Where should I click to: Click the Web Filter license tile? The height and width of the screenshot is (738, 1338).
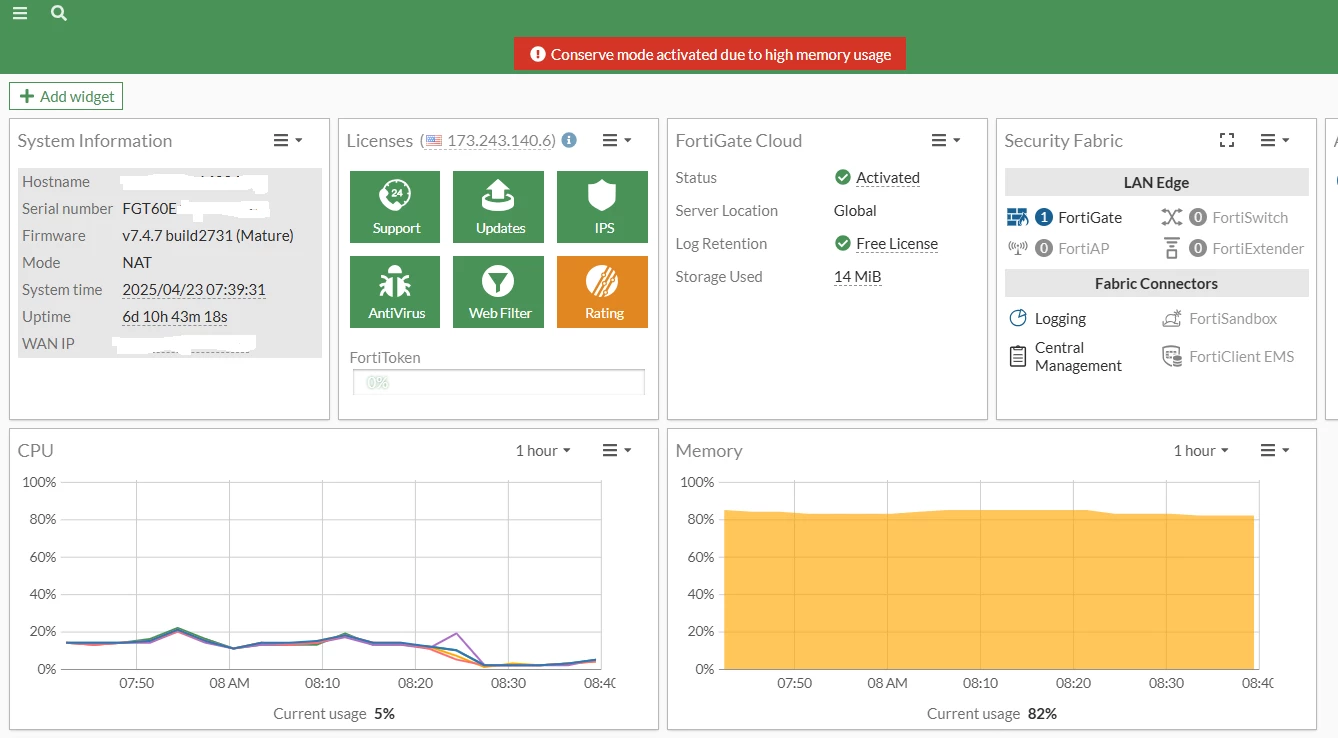(x=499, y=292)
